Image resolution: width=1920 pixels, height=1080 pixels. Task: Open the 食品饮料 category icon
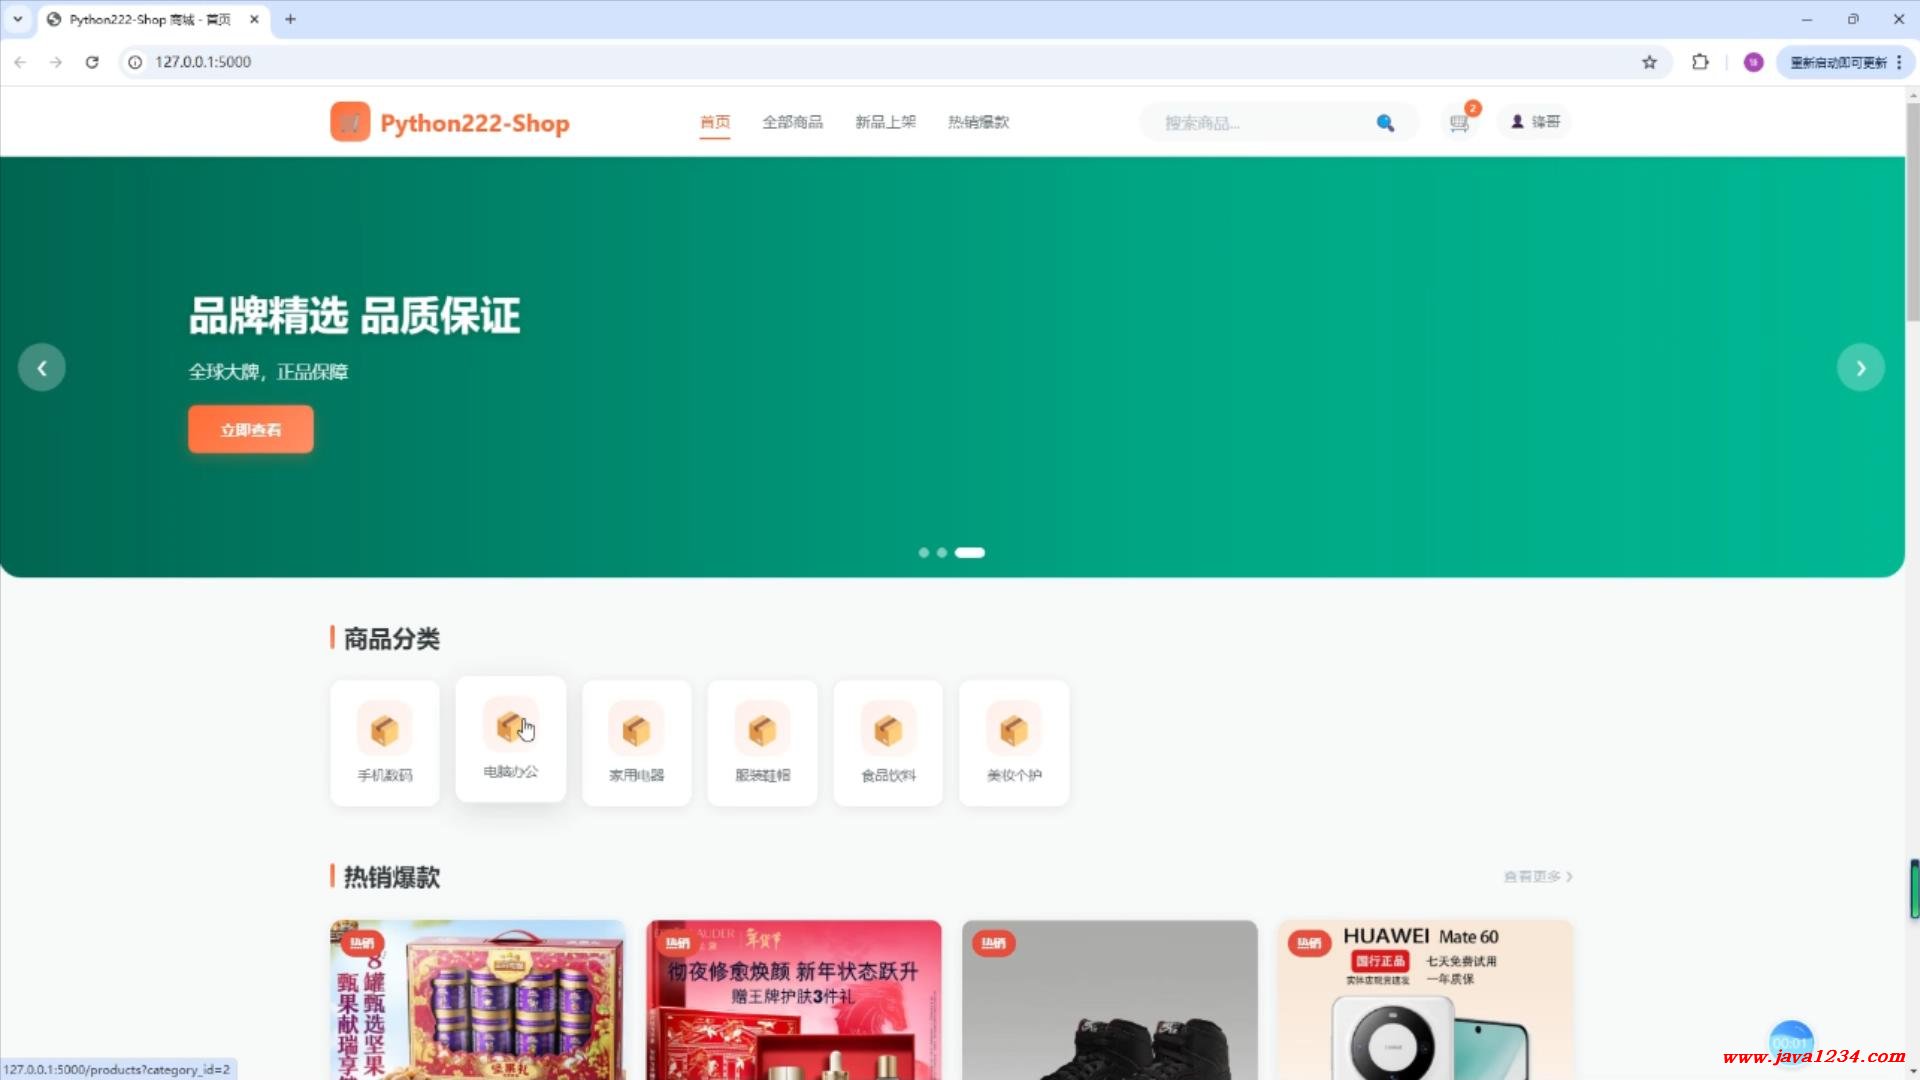tap(888, 731)
